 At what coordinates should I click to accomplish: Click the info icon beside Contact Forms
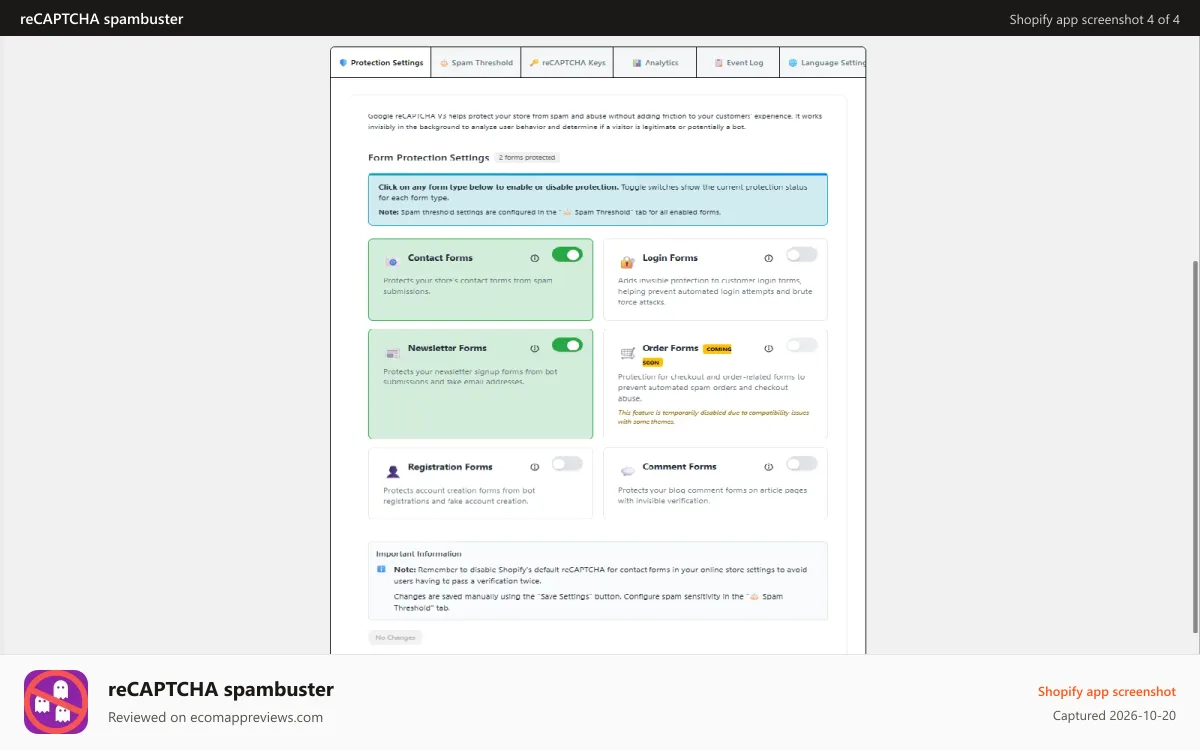[535, 258]
